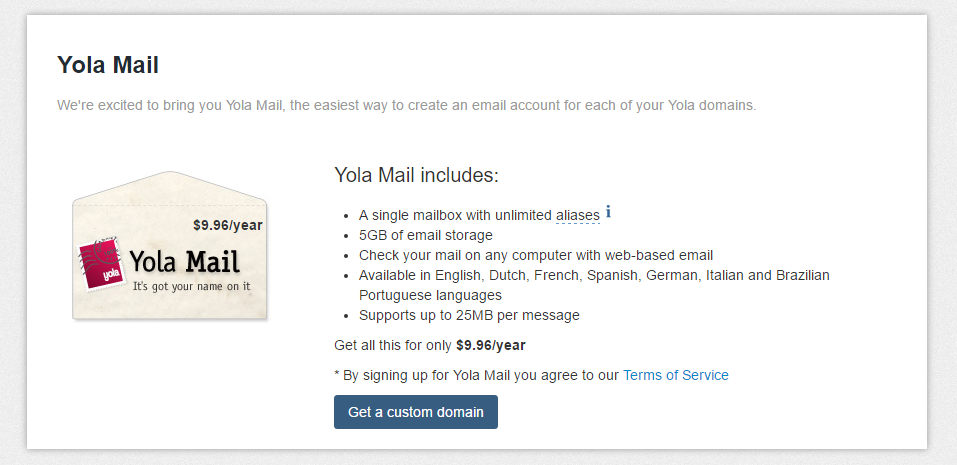Click the Supports up to 25MB bullet

coord(469,315)
